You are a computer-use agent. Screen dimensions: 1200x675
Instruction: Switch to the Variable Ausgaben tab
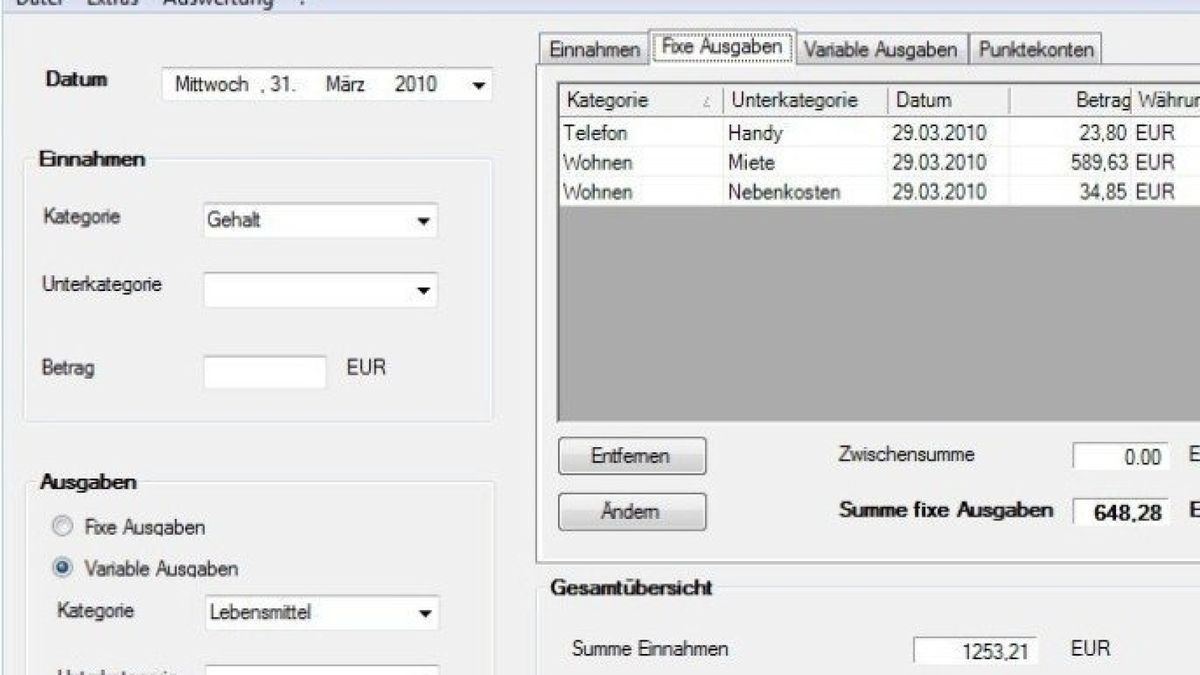[879, 47]
